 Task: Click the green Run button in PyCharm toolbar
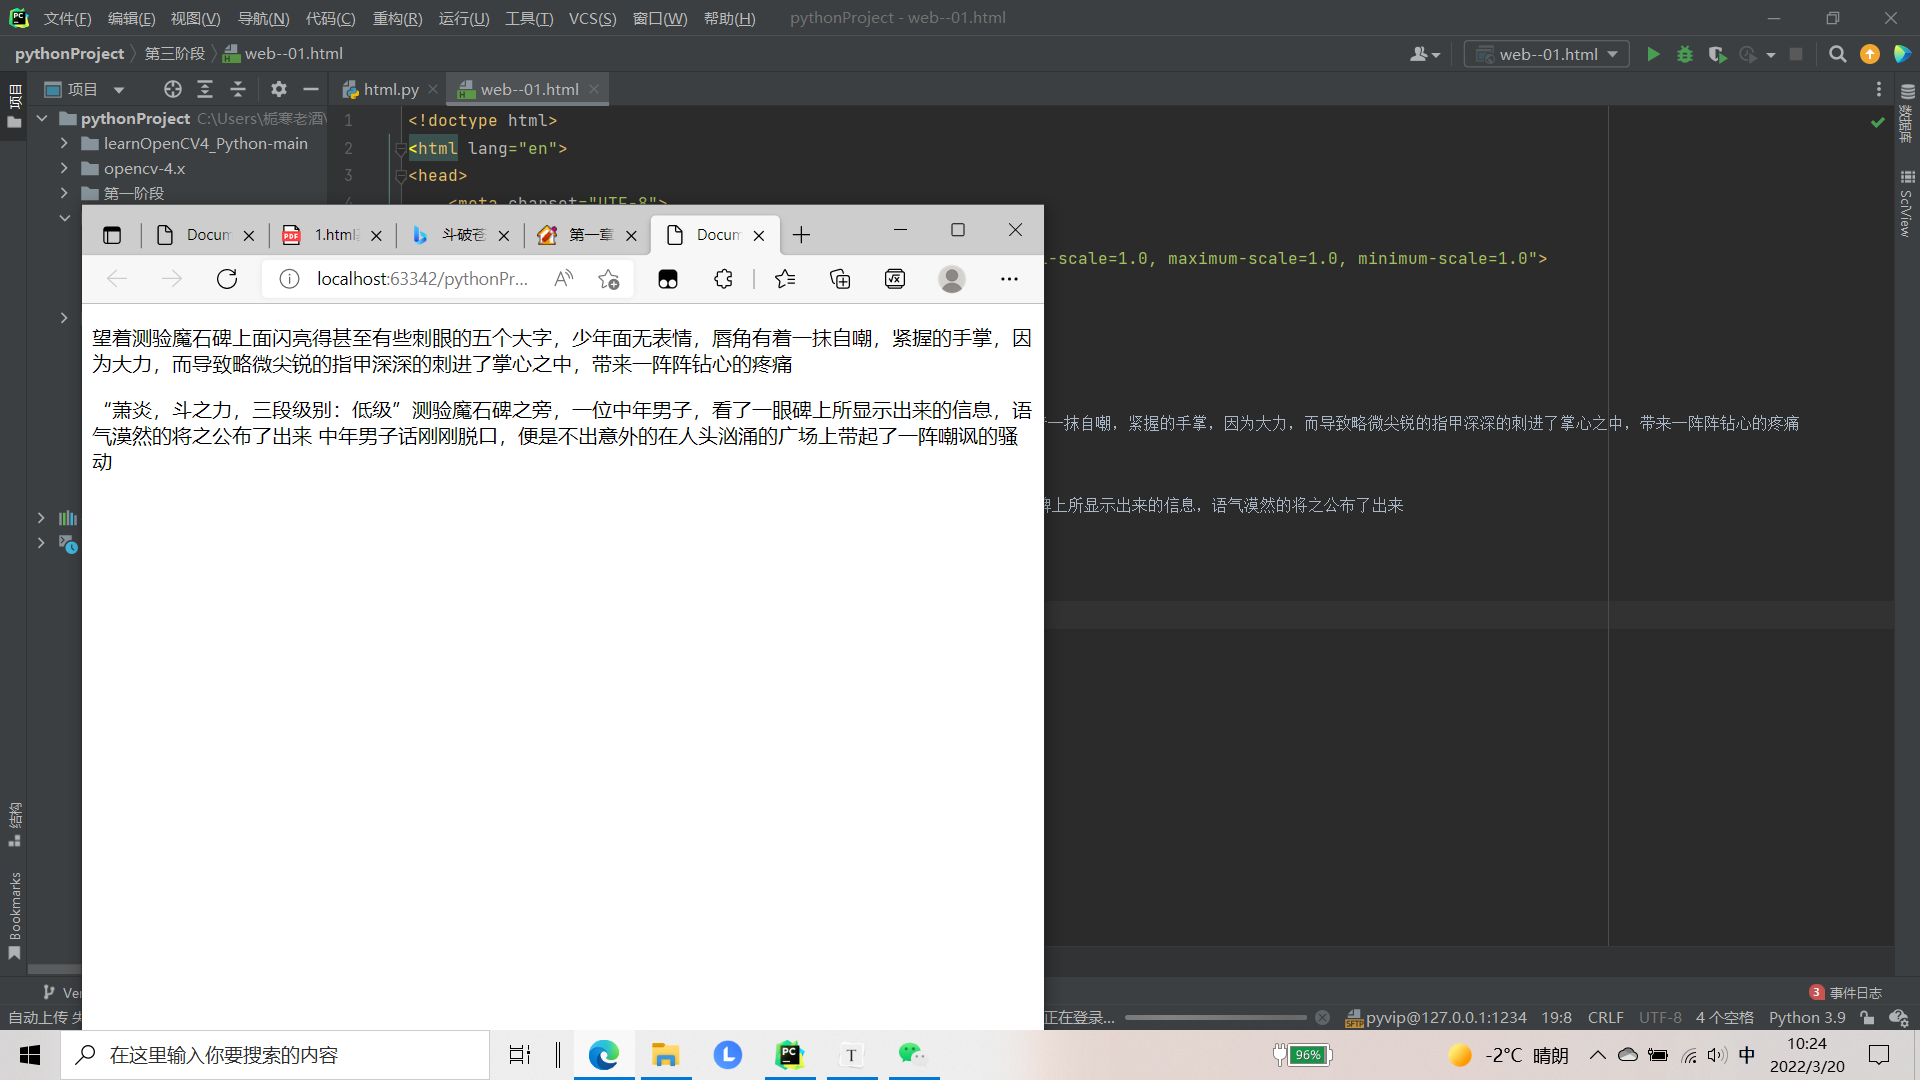point(1653,54)
